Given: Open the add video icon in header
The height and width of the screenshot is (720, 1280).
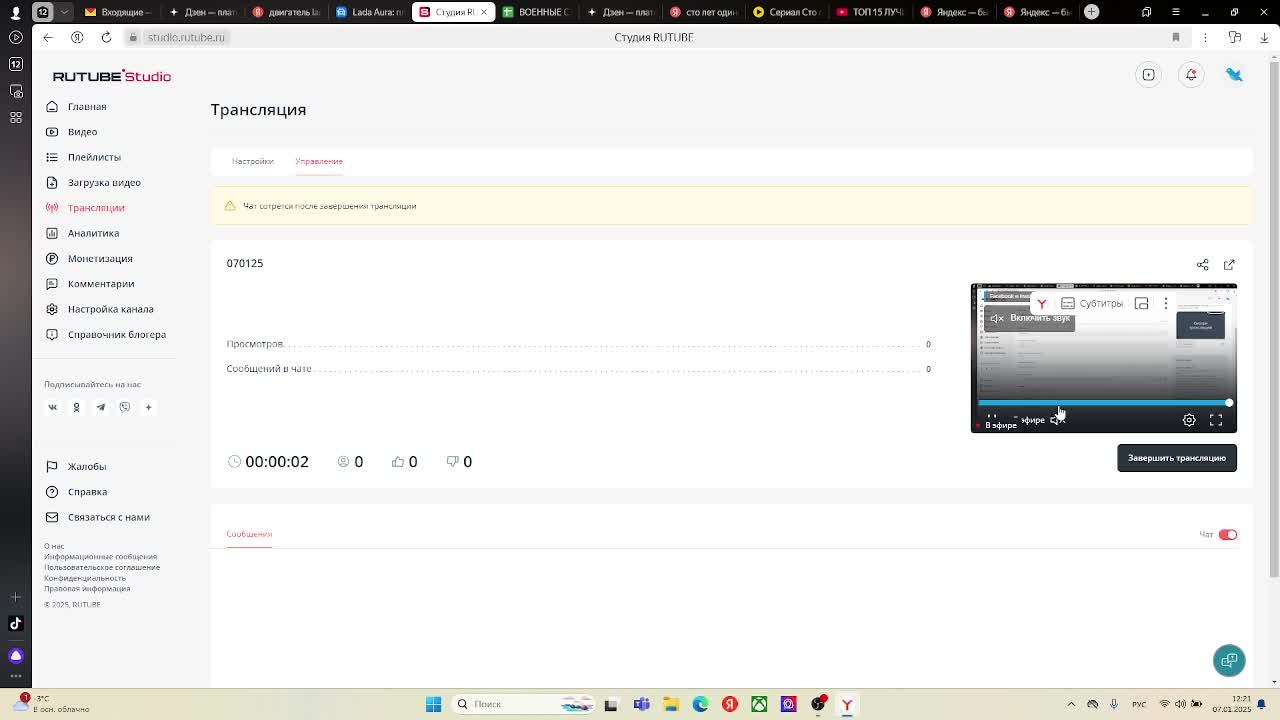Looking at the screenshot, I should click(x=1149, y=75).
